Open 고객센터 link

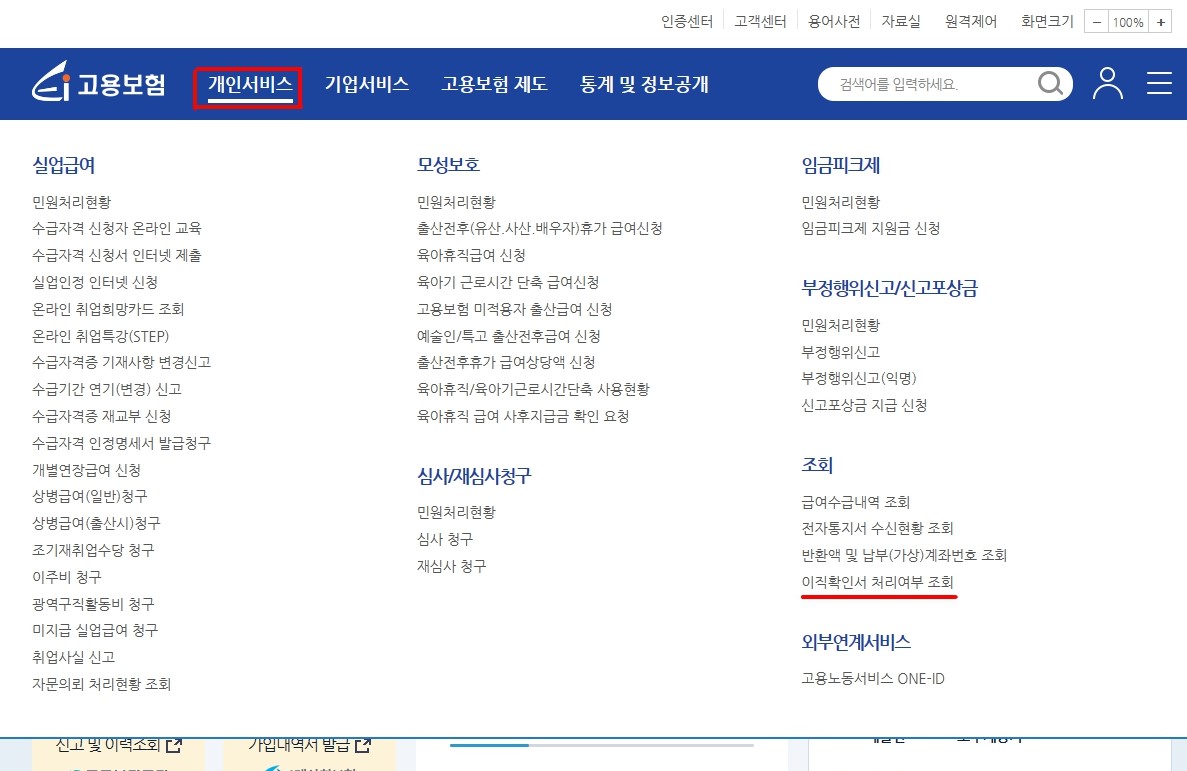[x=760, y=22]
